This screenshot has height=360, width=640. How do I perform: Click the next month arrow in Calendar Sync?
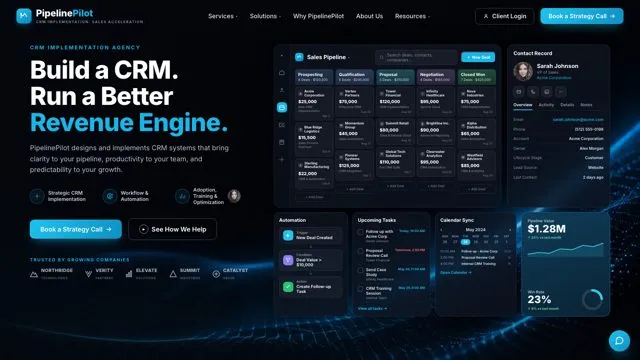(510, 230)
